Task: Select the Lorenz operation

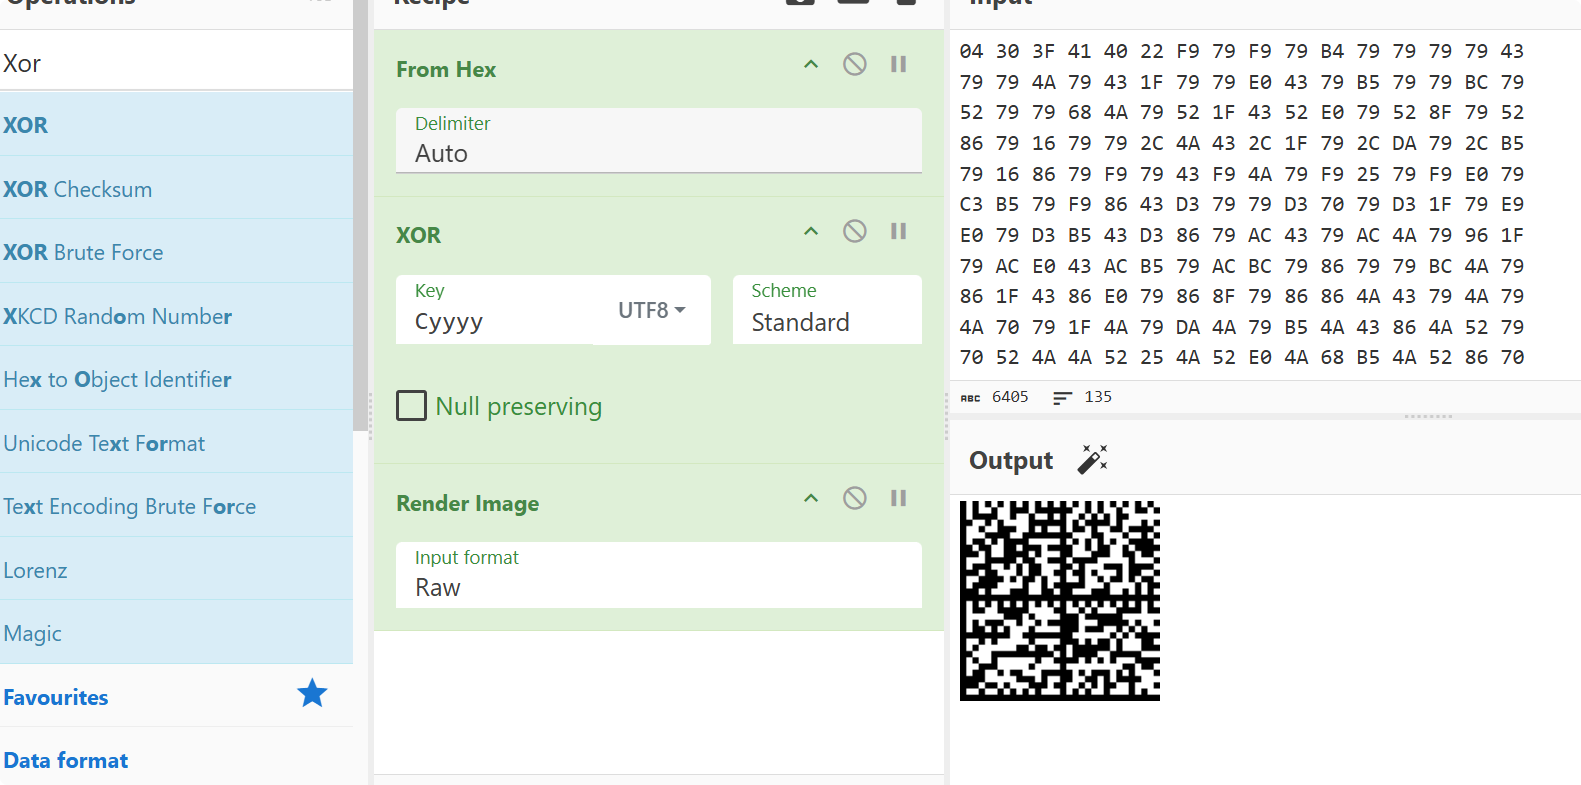Action: coord(176,570)
